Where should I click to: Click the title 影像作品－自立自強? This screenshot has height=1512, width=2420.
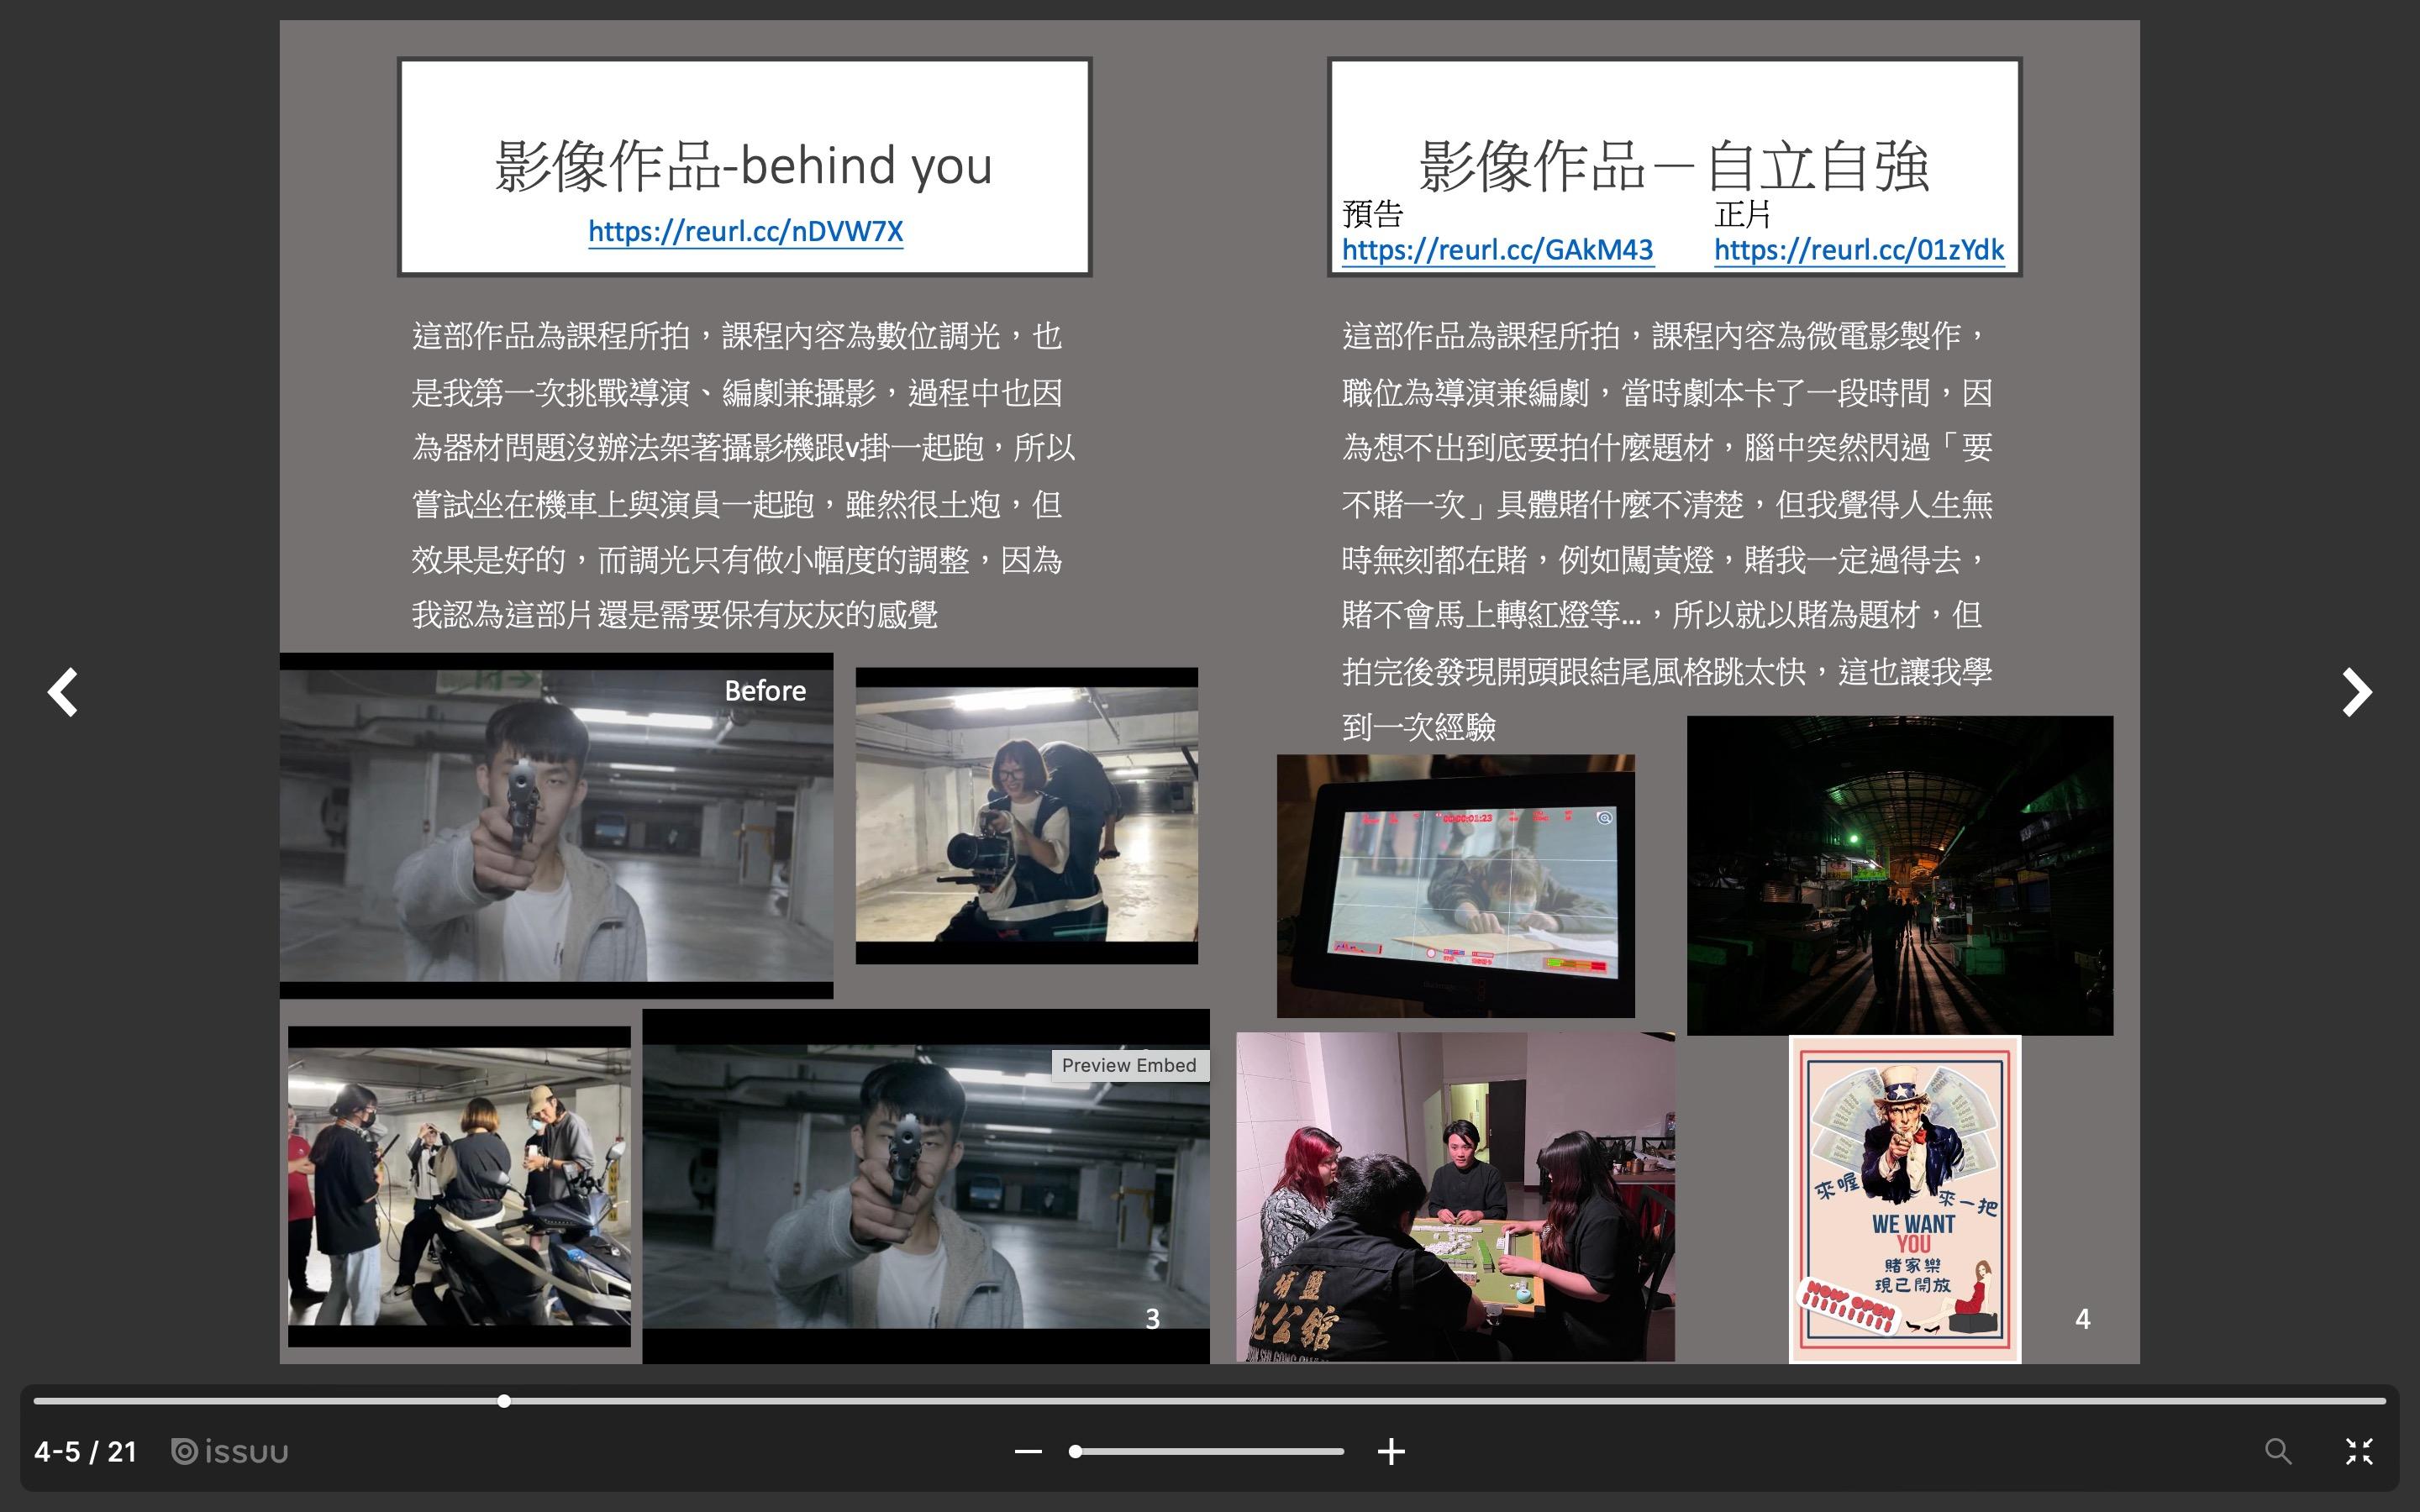(1674, 165)
